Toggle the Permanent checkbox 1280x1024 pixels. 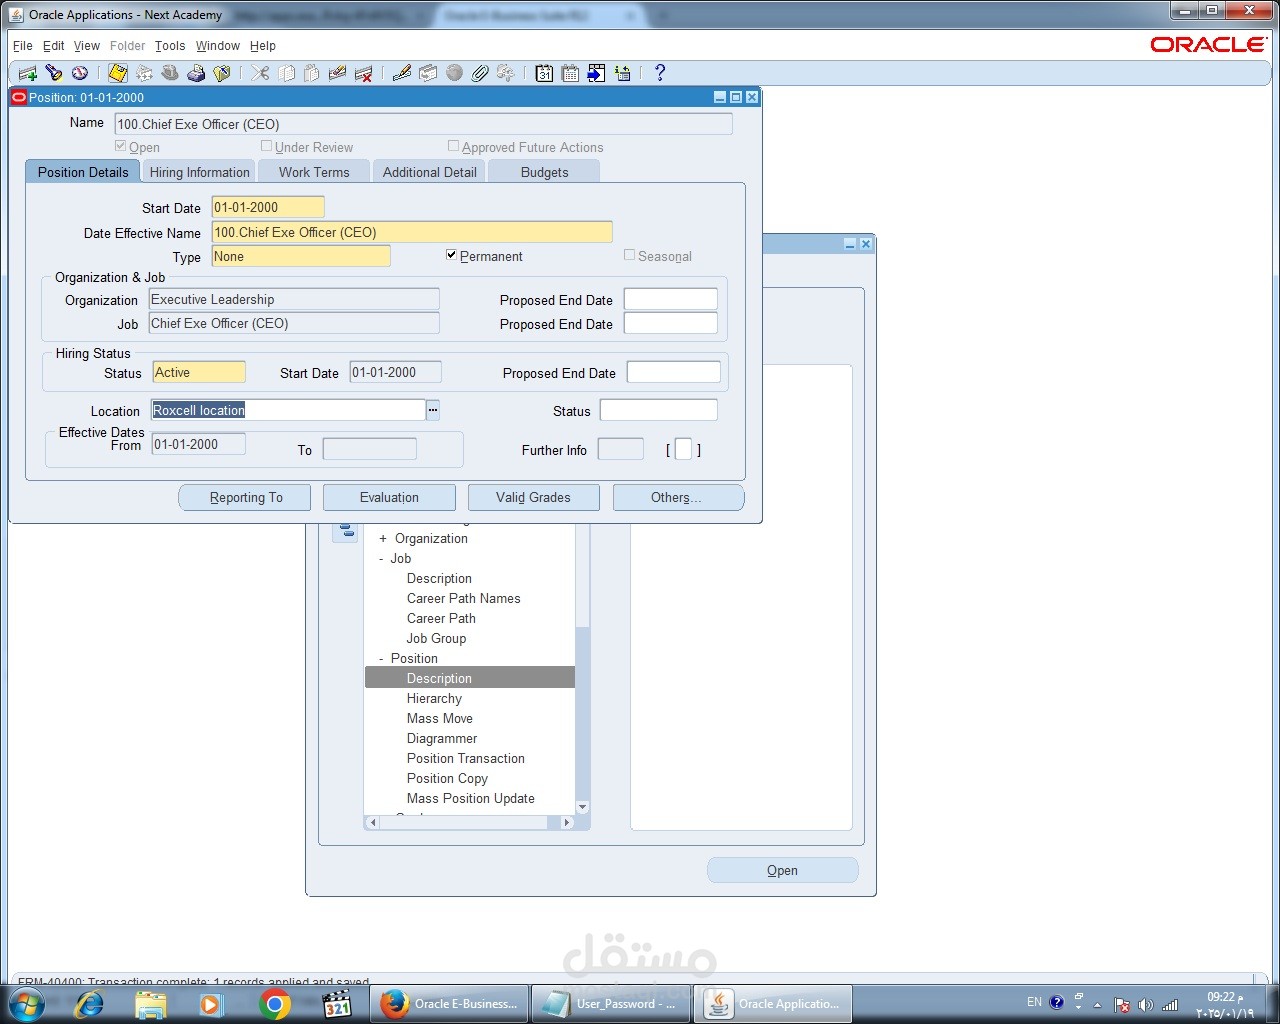(452, 255)
